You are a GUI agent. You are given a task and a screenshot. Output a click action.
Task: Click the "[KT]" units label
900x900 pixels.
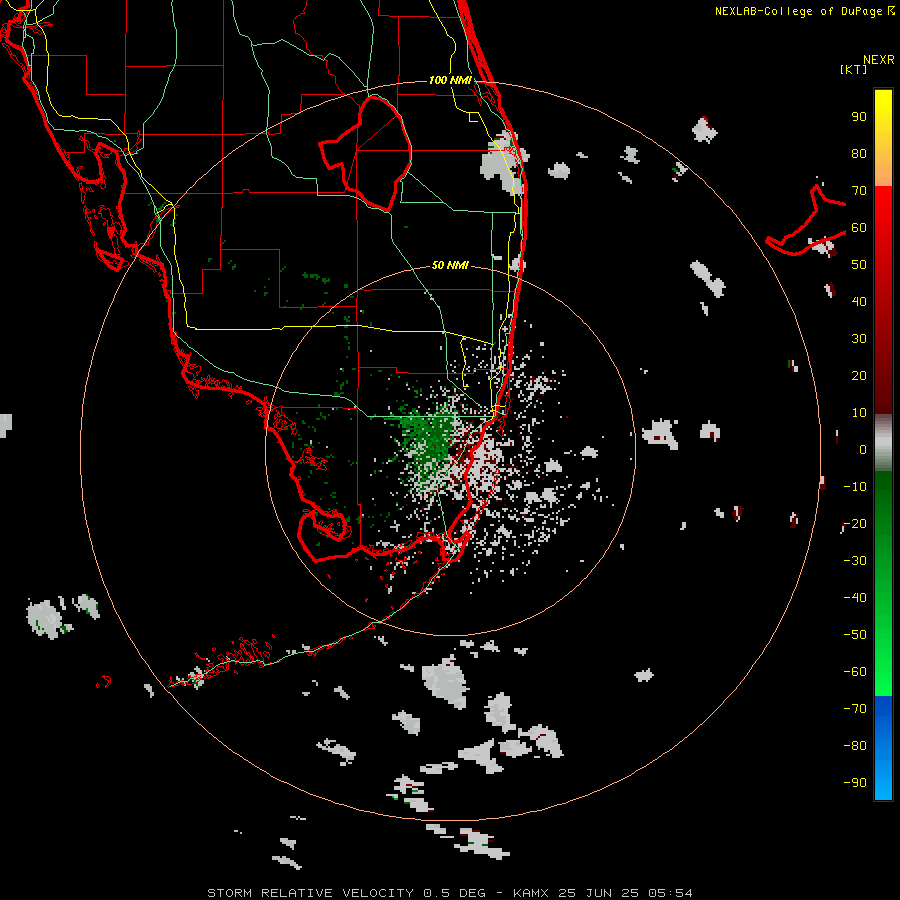coord(854,69)
